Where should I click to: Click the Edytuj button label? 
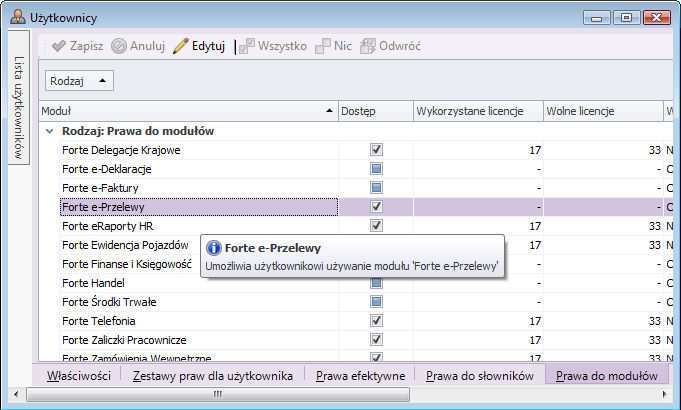tap(208, 46)
